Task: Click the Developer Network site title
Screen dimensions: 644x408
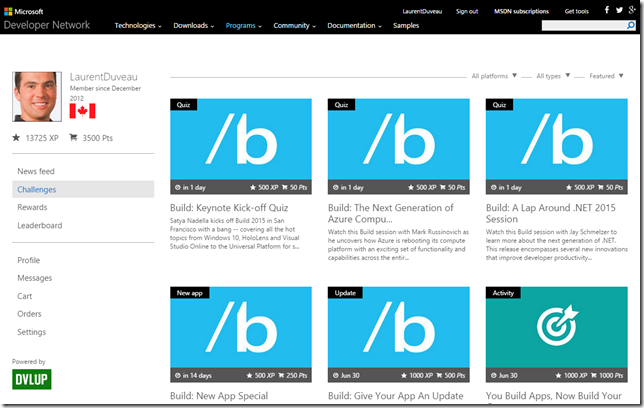Action: tap(46, 25)
